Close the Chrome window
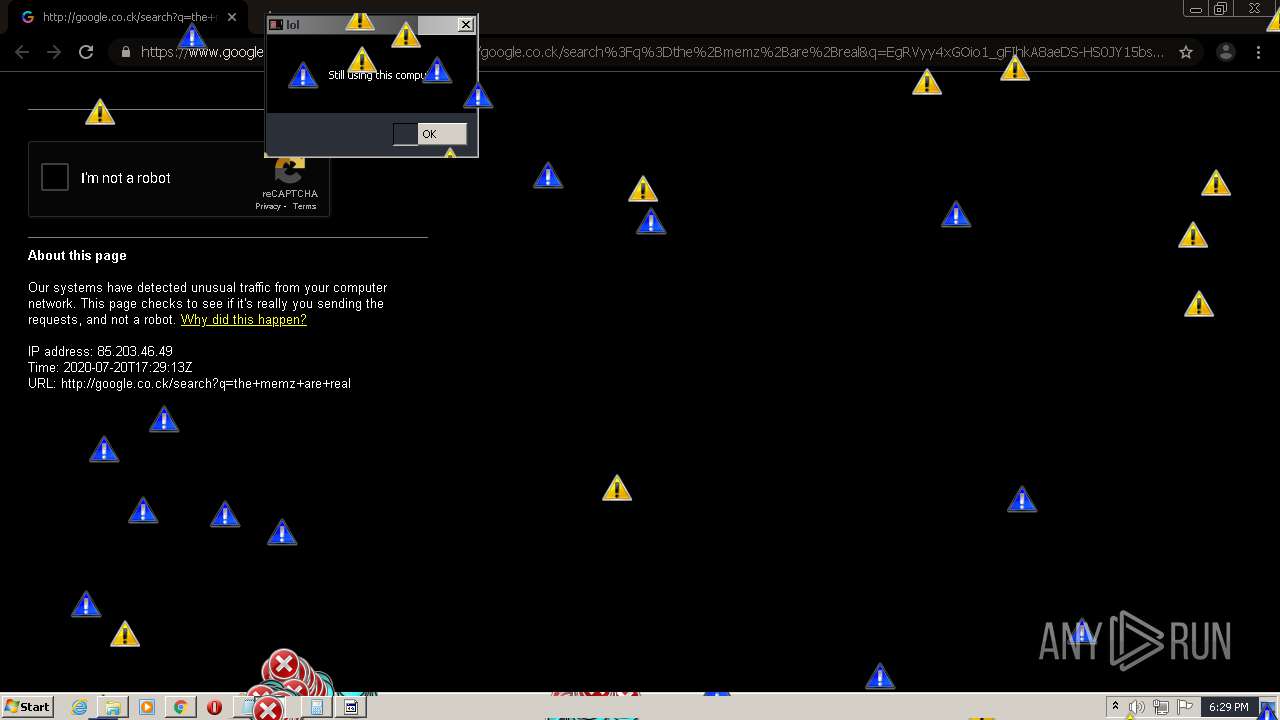 1255,9
